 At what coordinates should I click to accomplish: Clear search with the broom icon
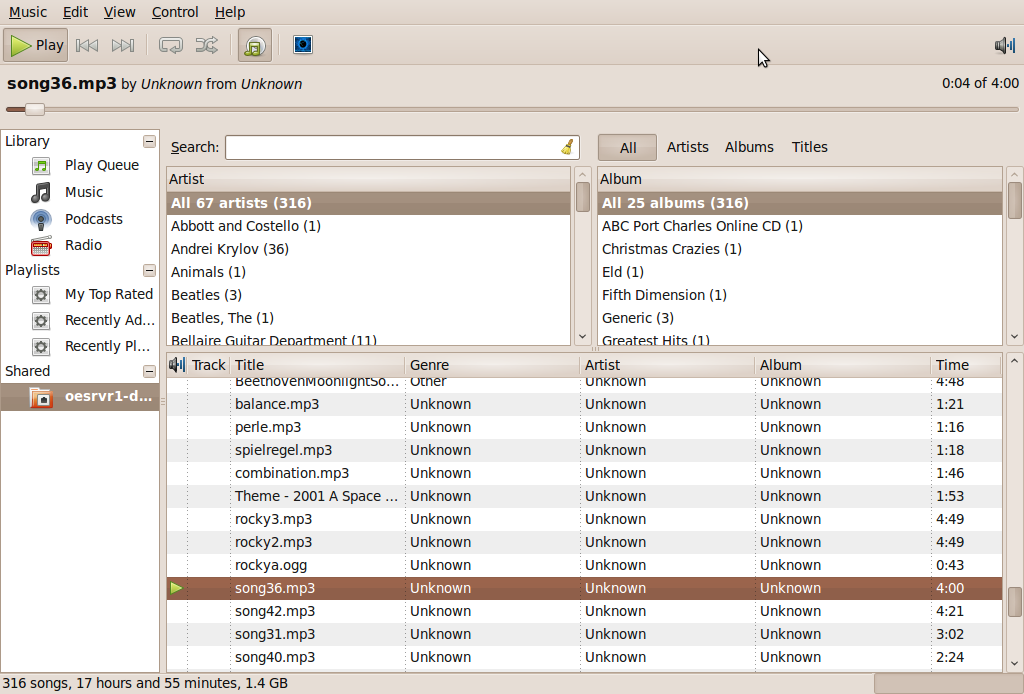[x=568, y=148]
